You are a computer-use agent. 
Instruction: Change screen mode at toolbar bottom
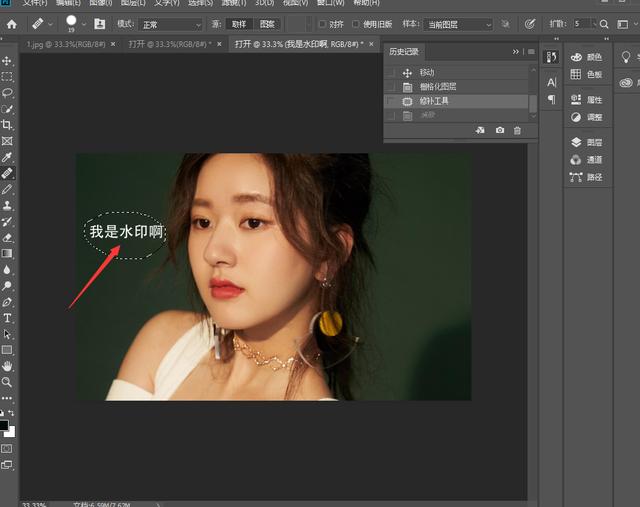pyautogui.click(x=7, y=465)
